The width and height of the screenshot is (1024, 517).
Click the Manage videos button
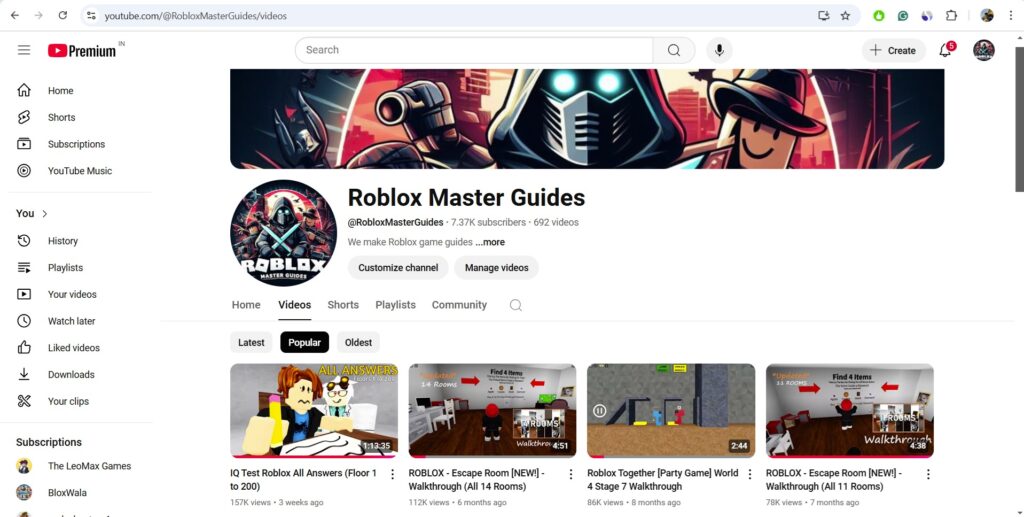pyautogui.click(x=496, y=268)
